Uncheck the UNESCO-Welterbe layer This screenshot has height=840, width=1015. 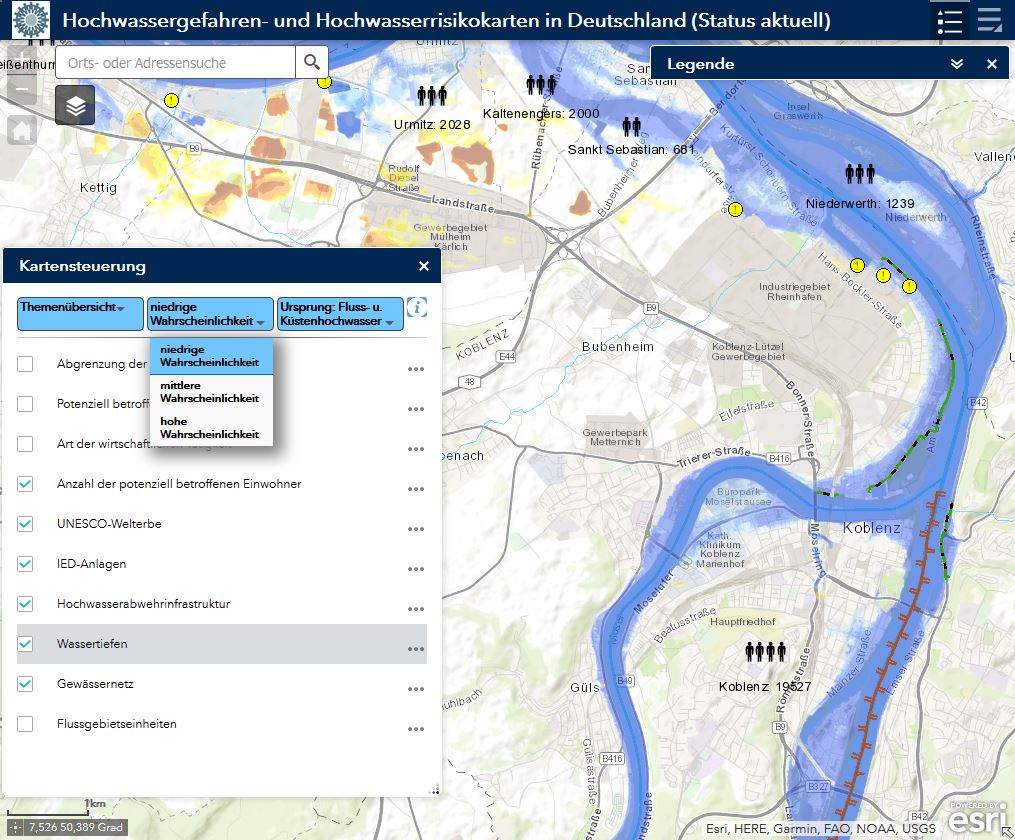(x=25, y=524)
